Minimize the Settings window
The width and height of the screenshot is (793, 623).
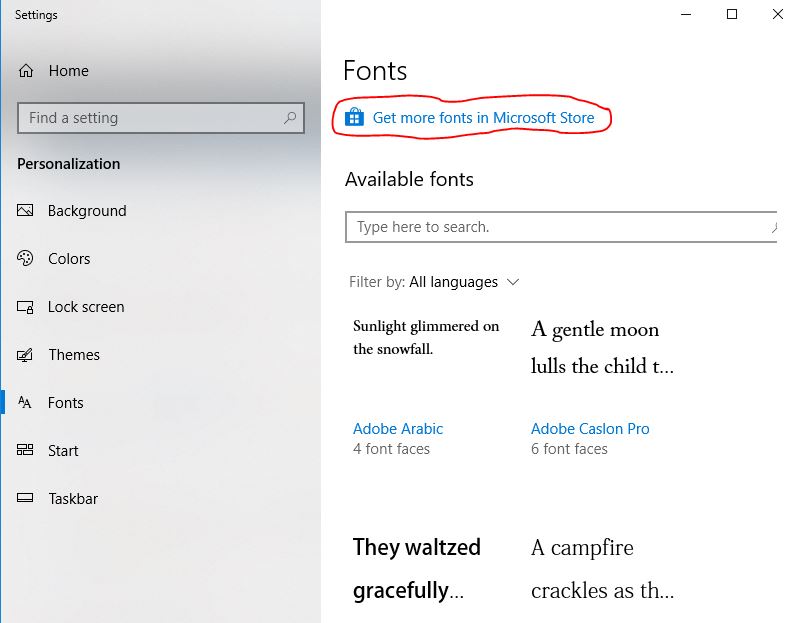tap(686, 14)
